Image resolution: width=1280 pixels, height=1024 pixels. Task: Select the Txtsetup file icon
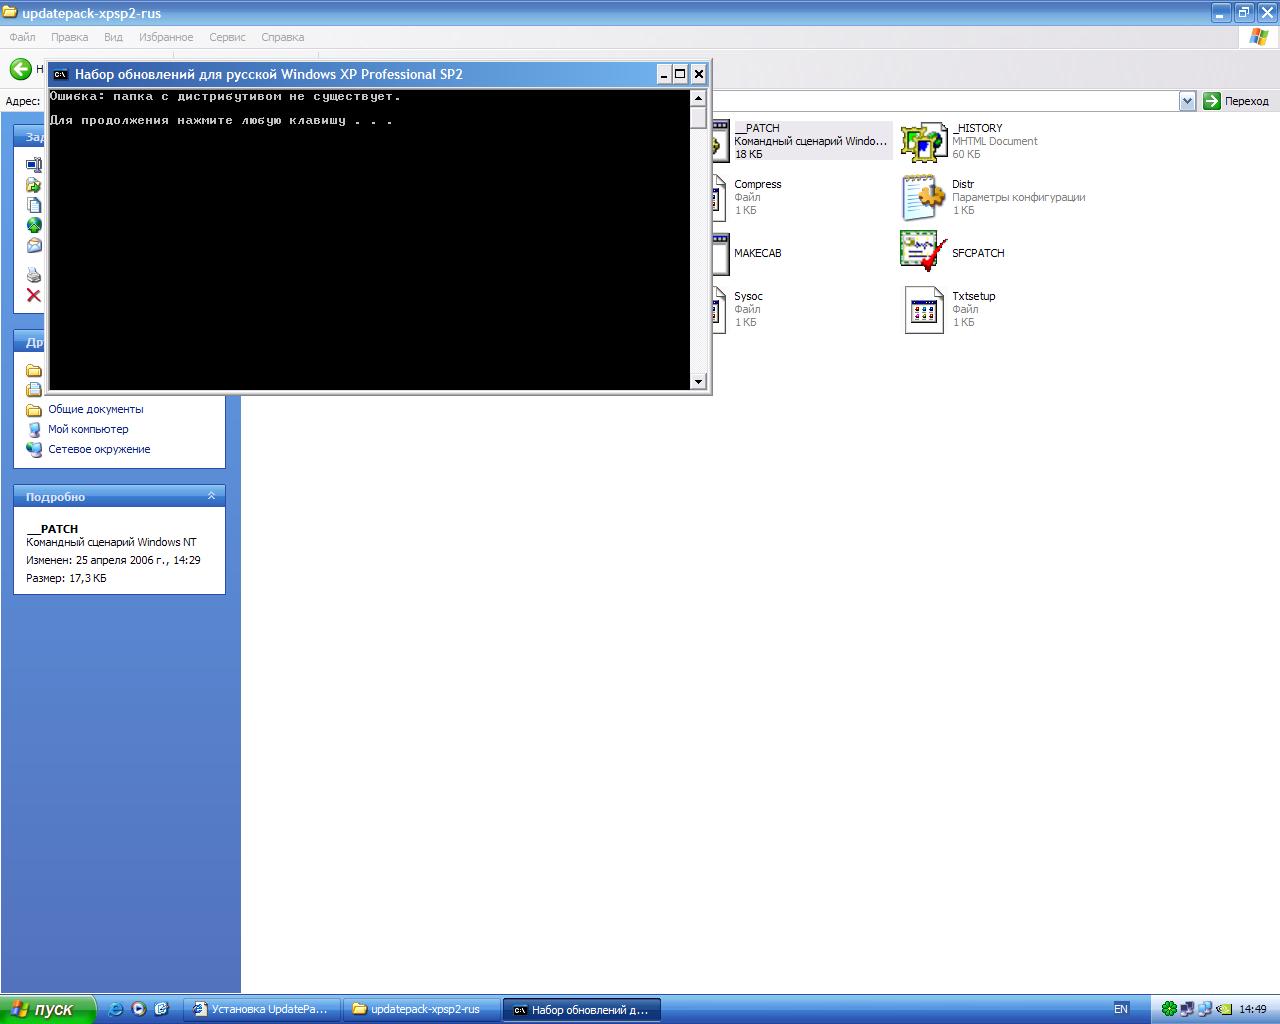click(923, 309)
